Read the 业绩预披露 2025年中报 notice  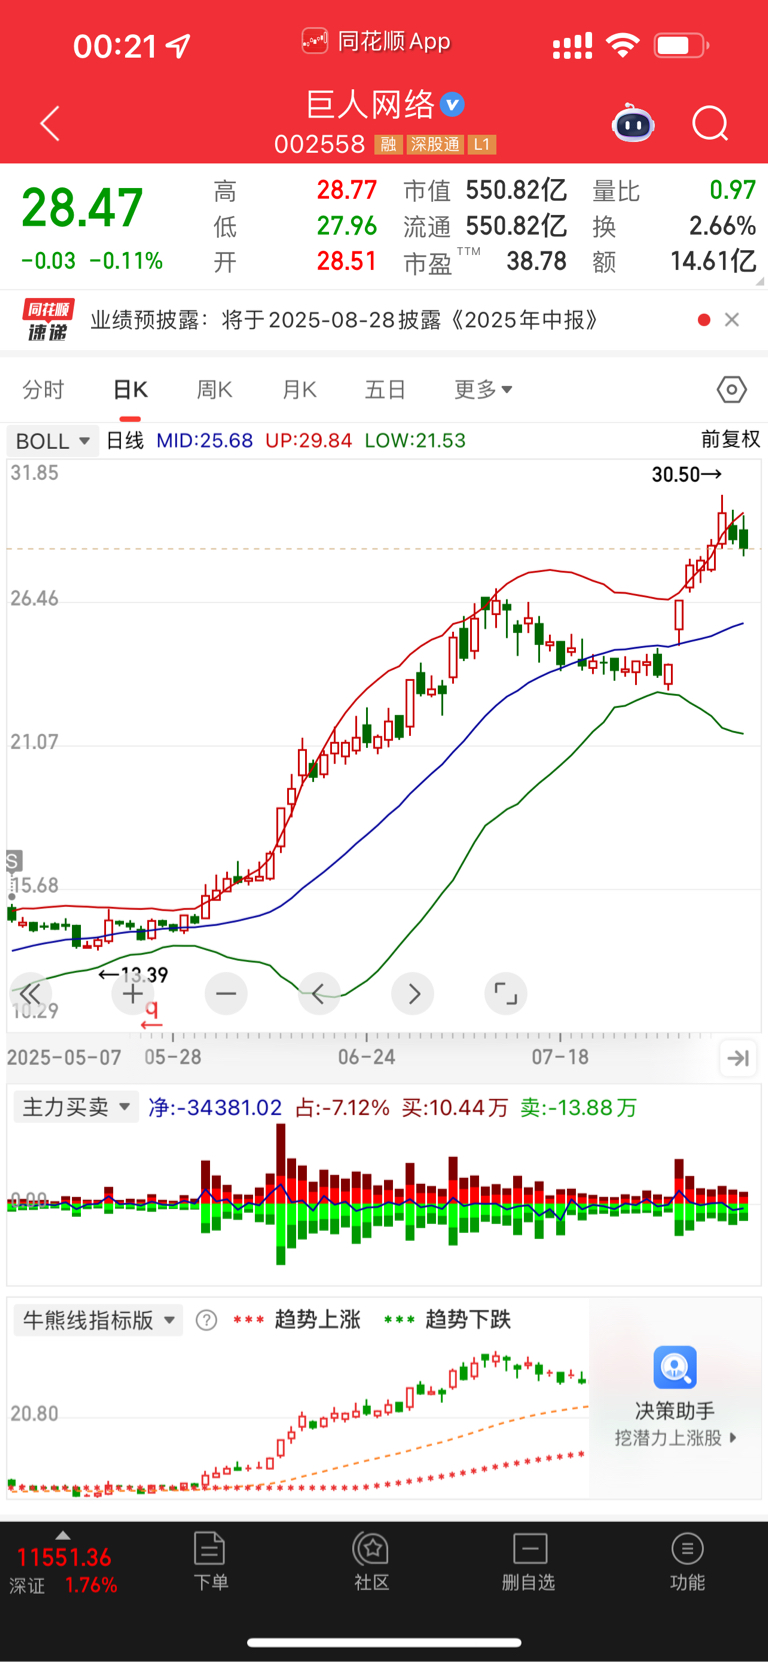(x=344, y=320)
